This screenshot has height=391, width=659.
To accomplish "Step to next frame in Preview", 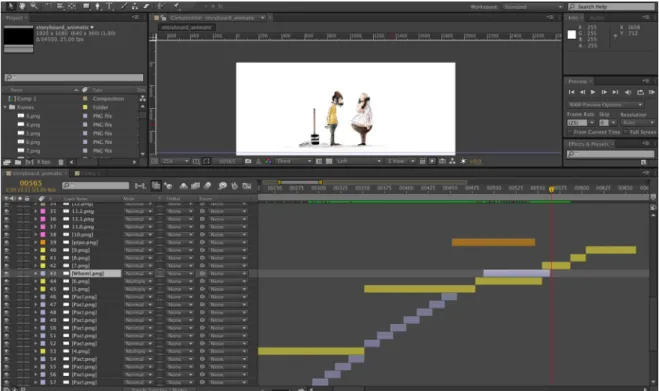I will tap(604, 92).
